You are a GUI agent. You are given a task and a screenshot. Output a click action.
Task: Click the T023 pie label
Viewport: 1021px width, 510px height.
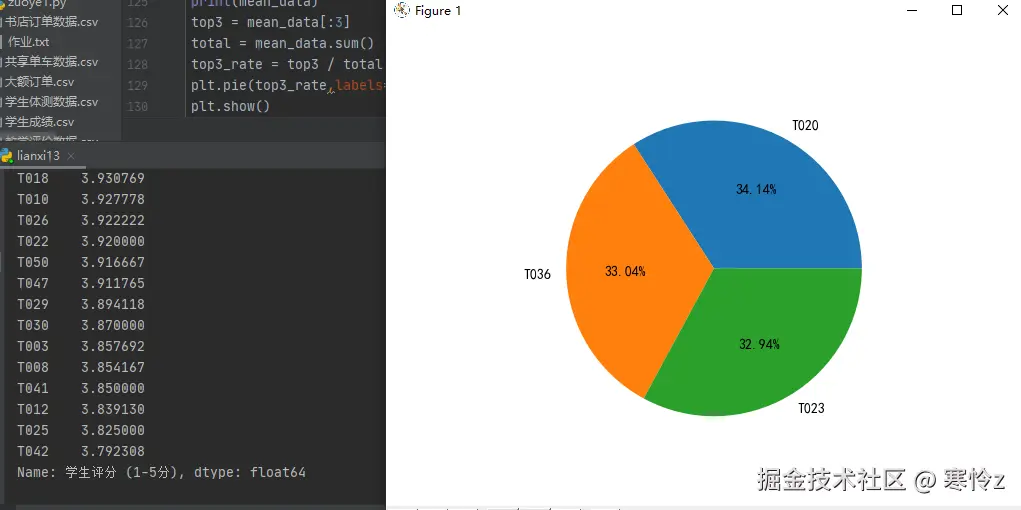(811, 408)
